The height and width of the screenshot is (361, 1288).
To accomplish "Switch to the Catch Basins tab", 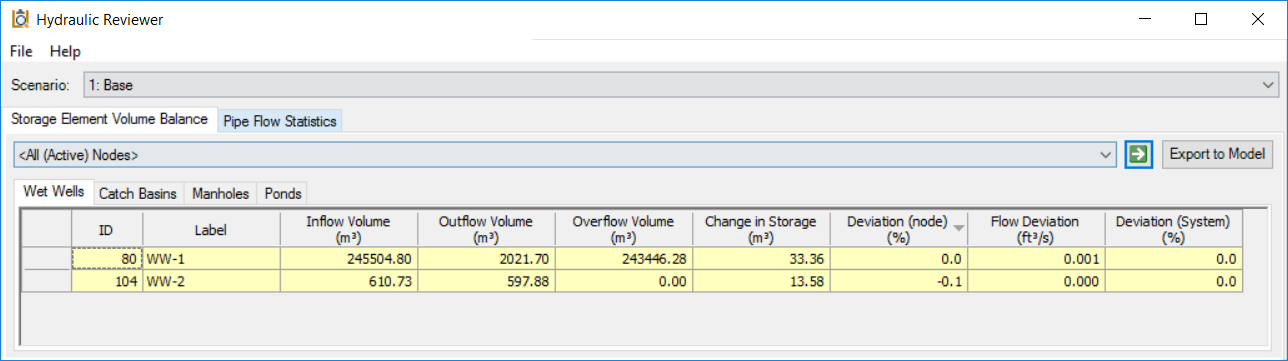I will (x=138, y=194).
